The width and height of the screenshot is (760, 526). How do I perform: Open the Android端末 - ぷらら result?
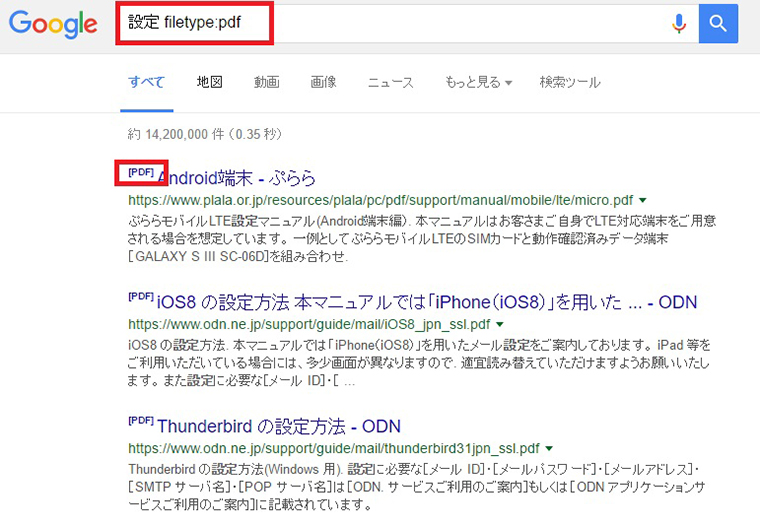pos(237,178)
